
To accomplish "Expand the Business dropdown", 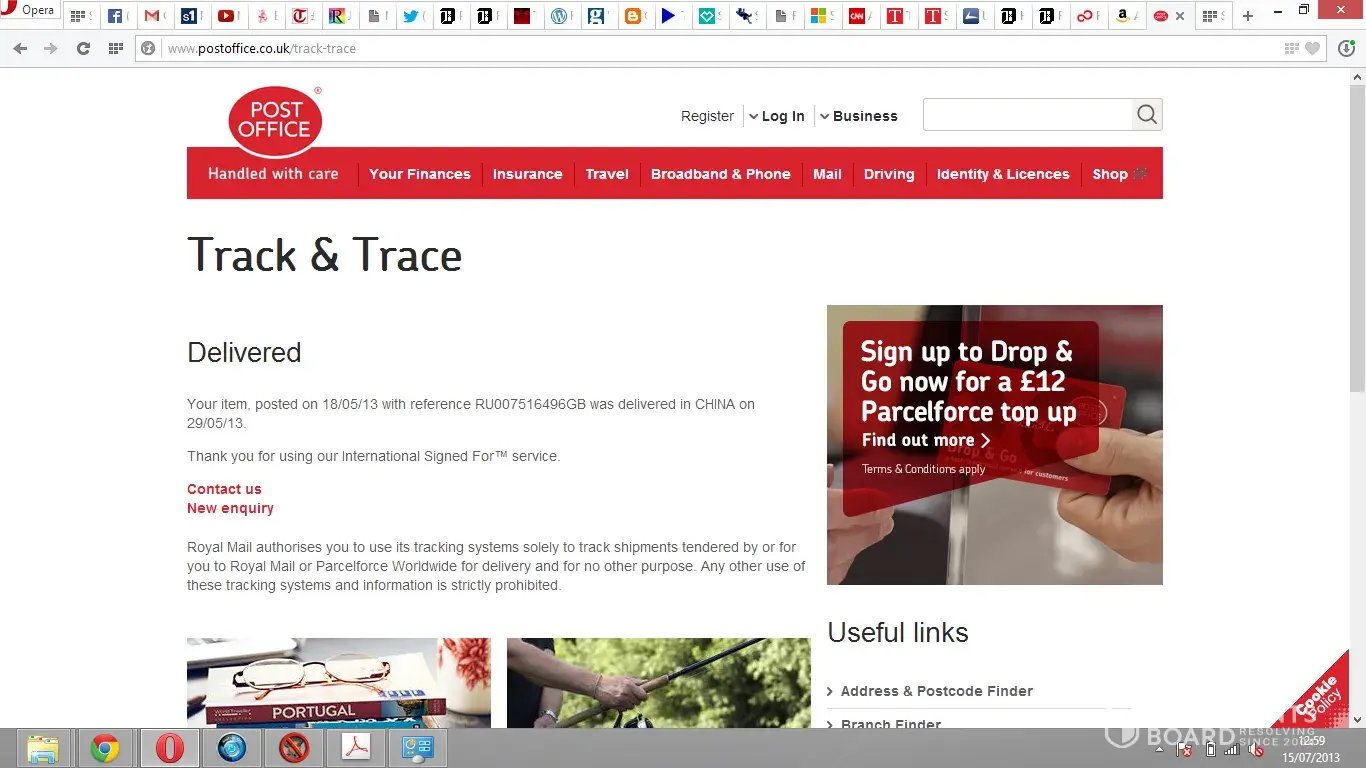I will [859, 116].
